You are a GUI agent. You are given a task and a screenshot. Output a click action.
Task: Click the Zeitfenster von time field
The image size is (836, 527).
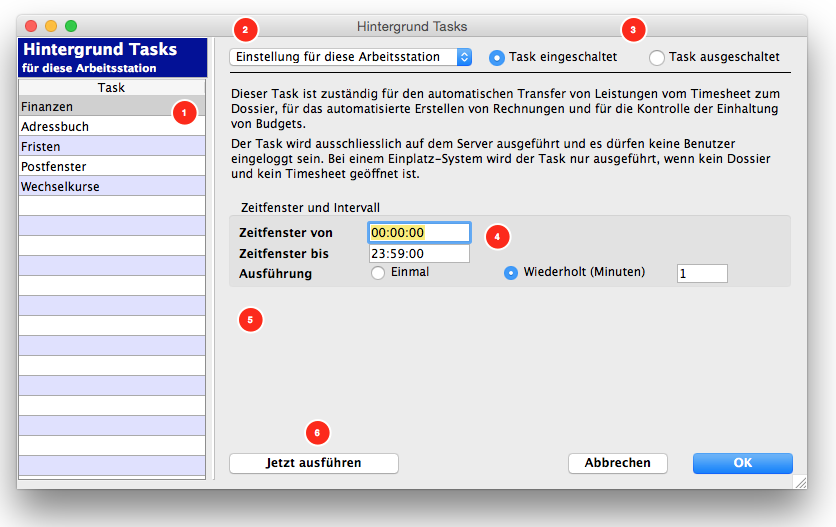pyautogui.click(x=419, y=233)
